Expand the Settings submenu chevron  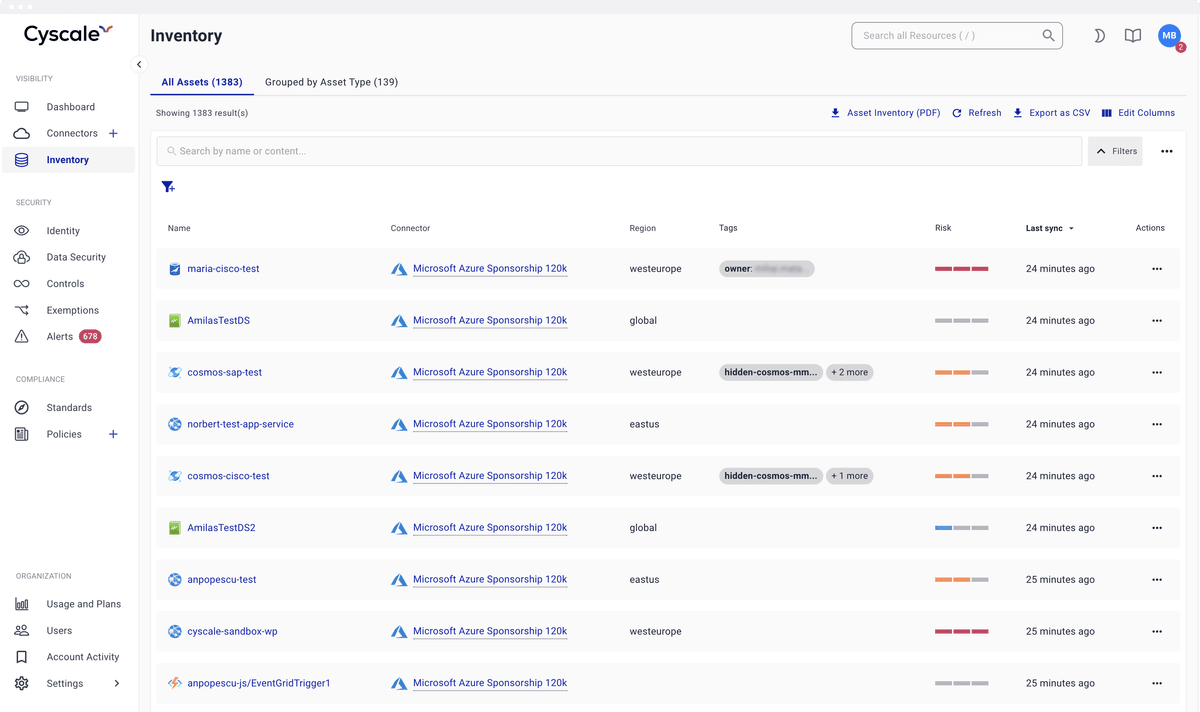coord(117,683)
